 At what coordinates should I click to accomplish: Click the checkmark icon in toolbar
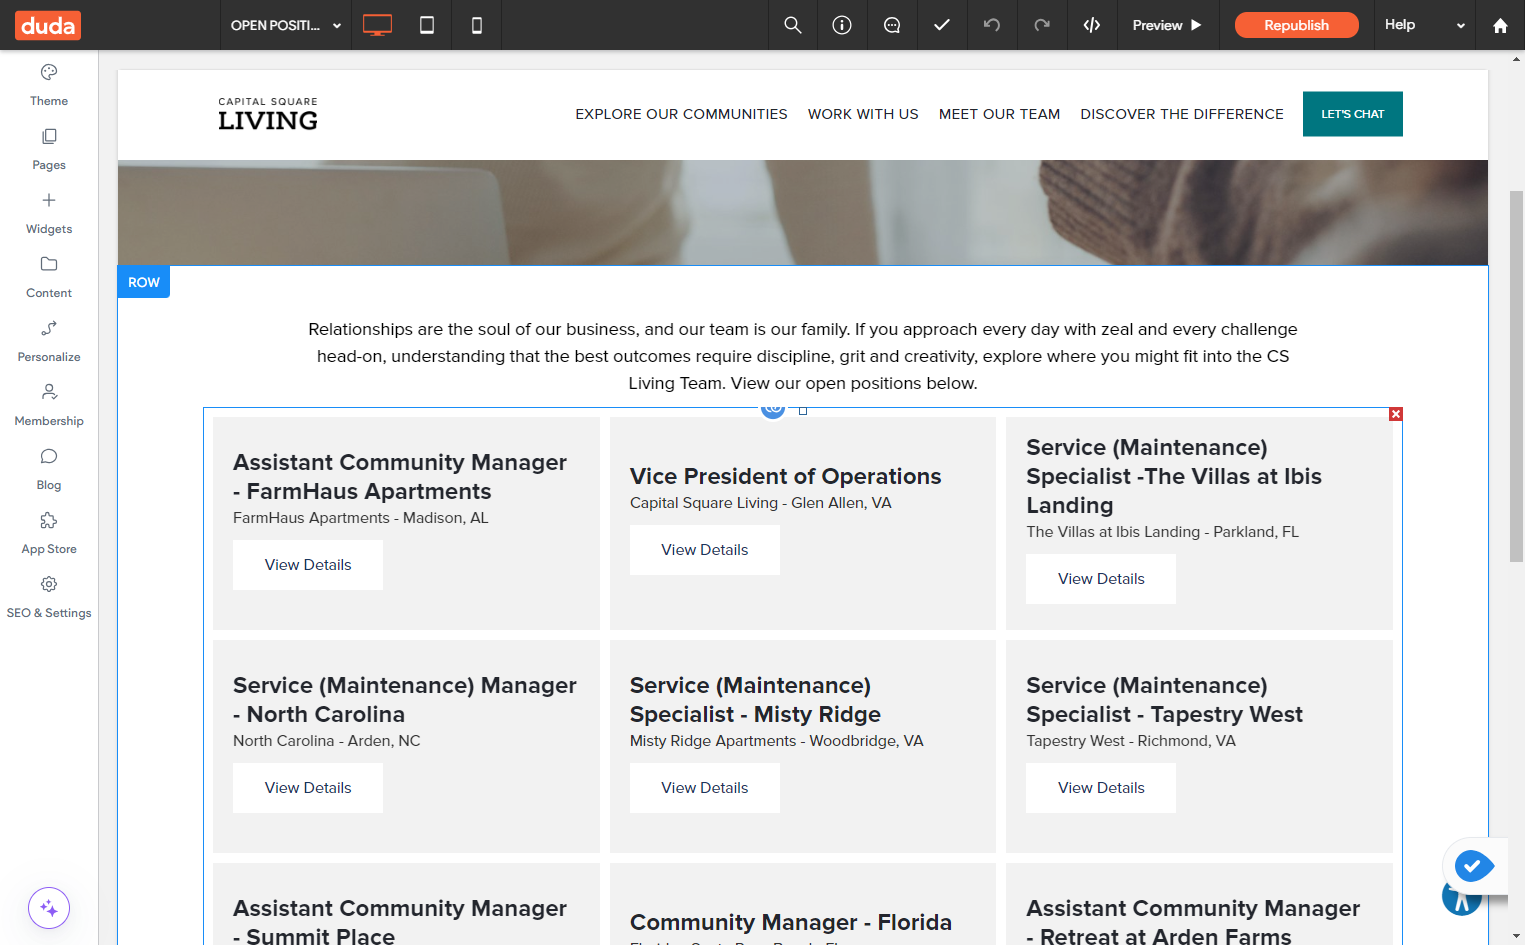point(942,25)
